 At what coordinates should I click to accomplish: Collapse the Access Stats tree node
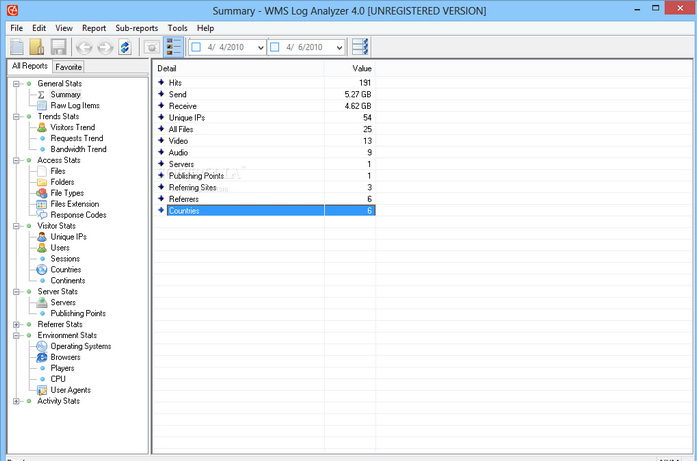tap(16, 160)
